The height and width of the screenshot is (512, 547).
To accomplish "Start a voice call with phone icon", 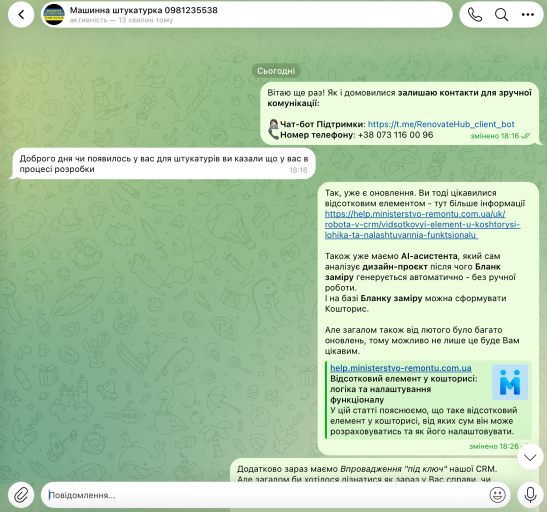I will point(475,15).
